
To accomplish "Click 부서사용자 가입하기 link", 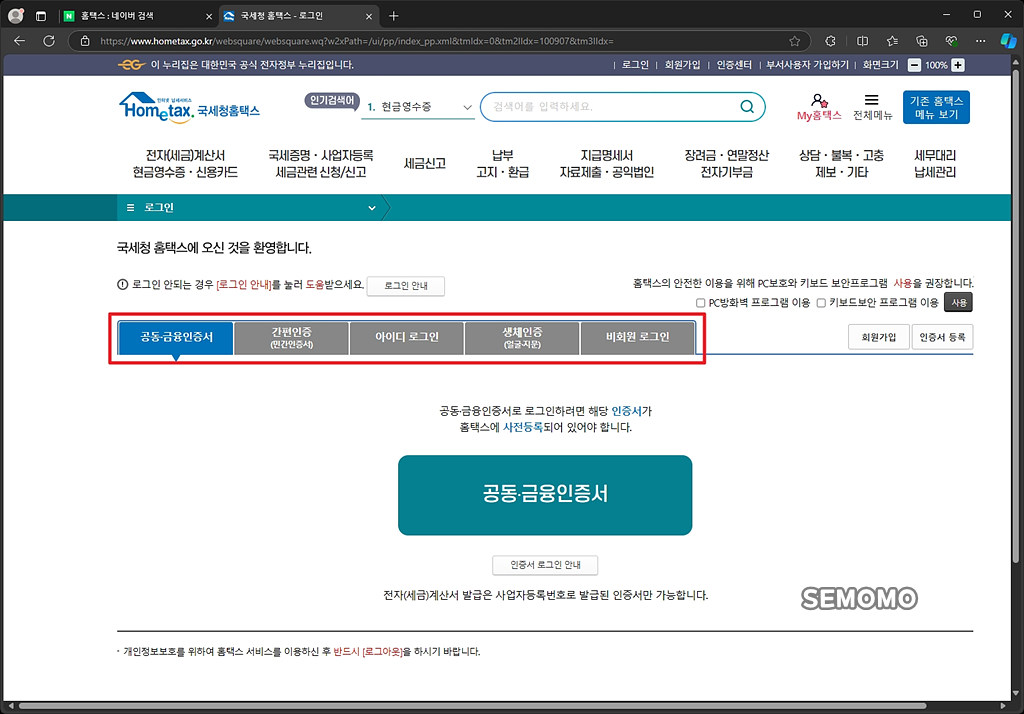I will 807,65.
